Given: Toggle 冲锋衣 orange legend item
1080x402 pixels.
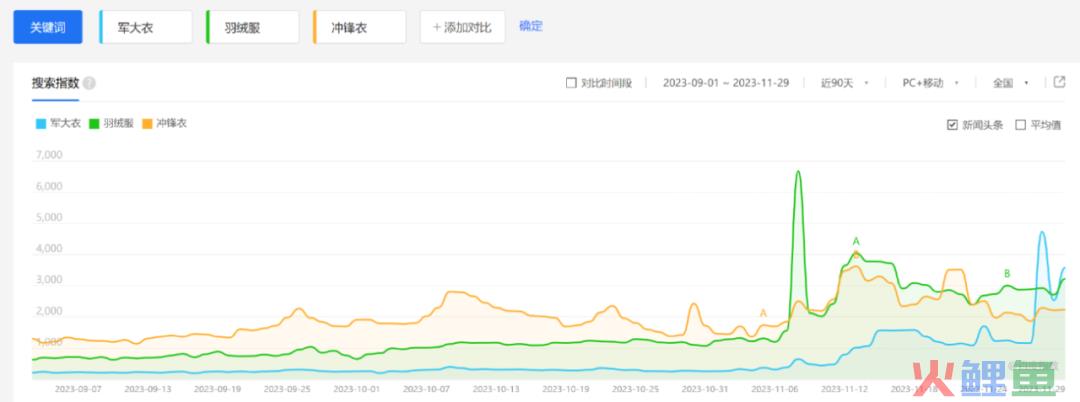Looking at the screenshot, I should click(x=164, y=123).
